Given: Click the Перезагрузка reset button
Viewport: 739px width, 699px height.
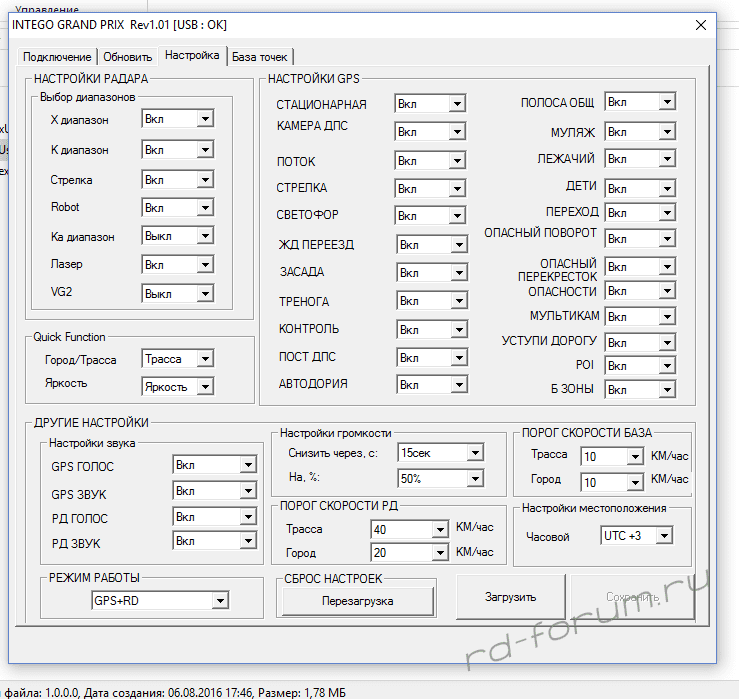Looking at the screenshot, I should (358, 601).
